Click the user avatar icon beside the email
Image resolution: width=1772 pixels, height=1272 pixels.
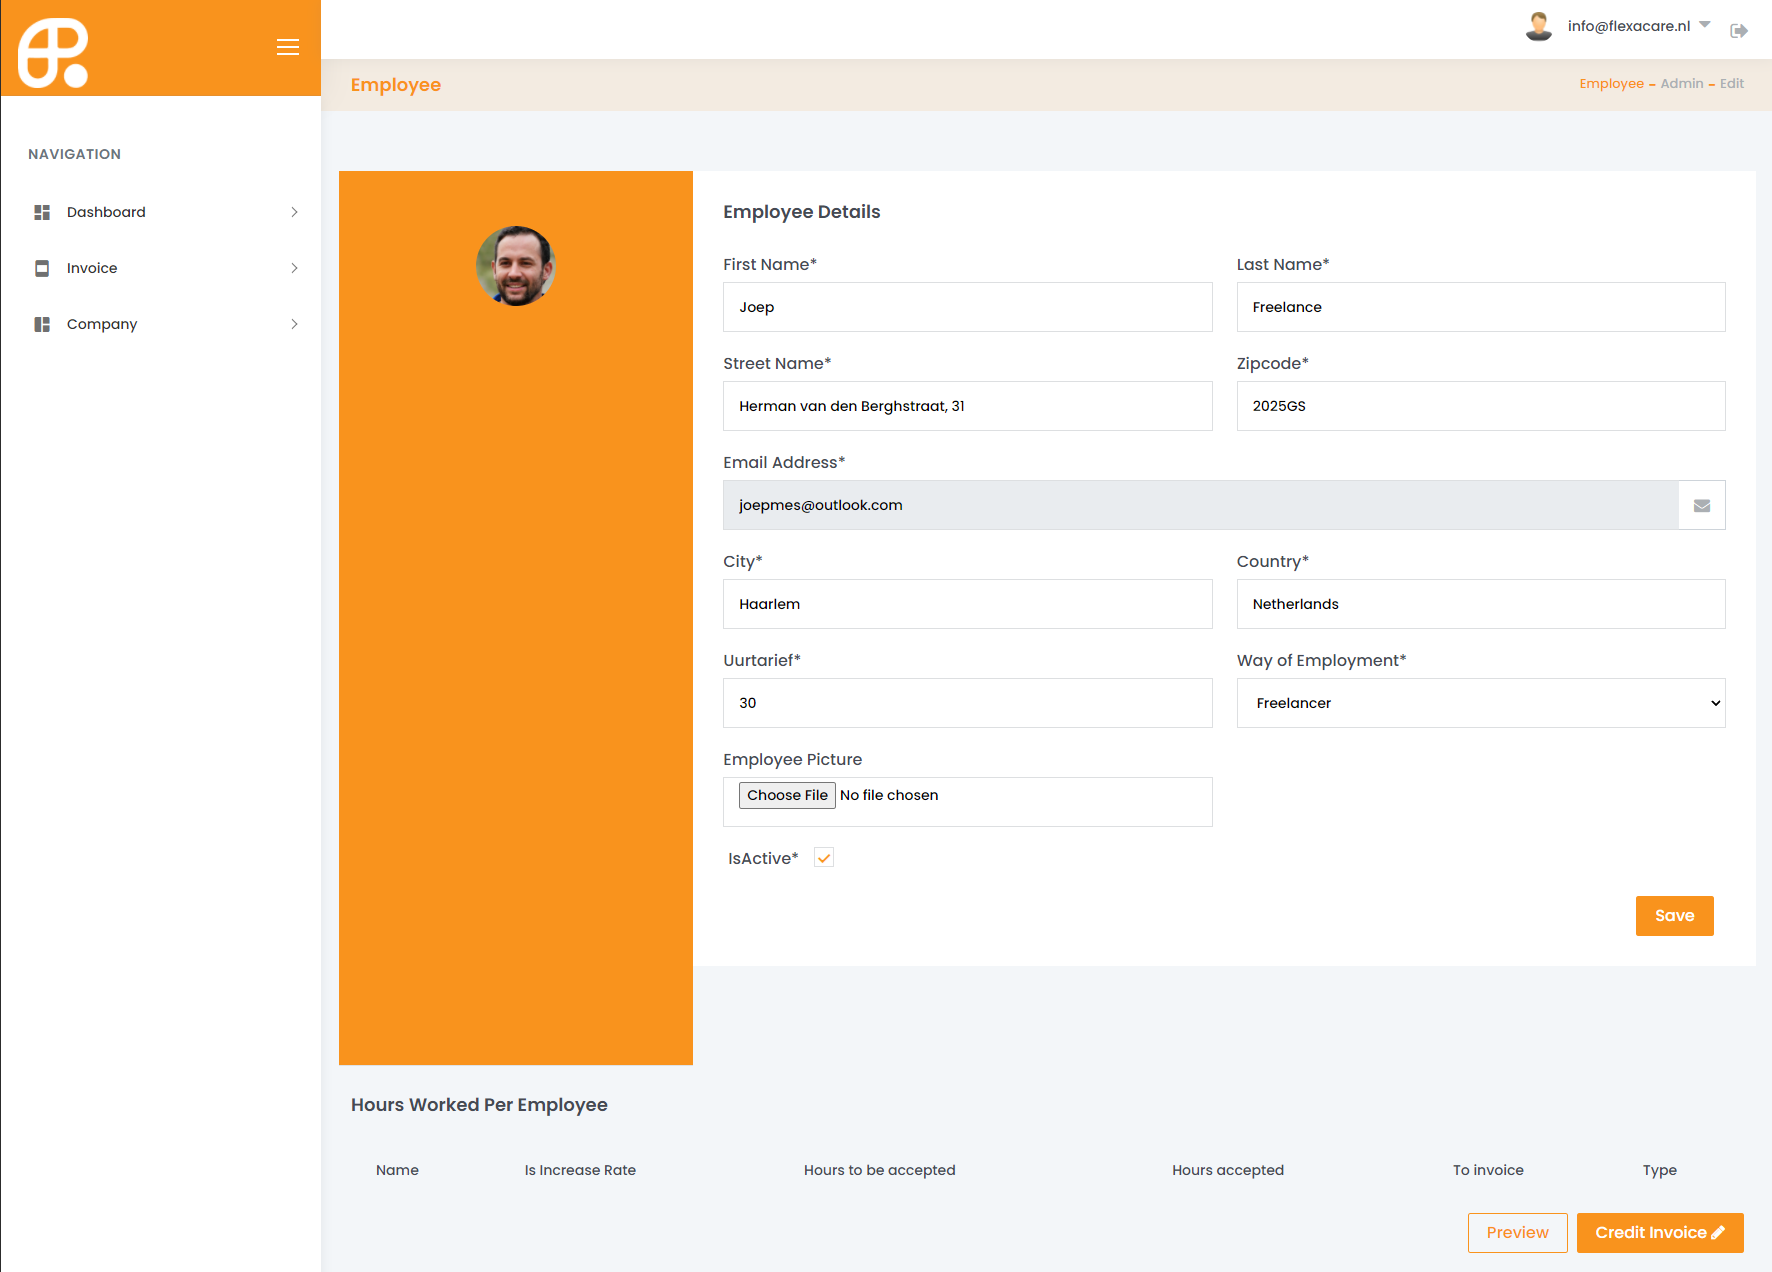1538,26
